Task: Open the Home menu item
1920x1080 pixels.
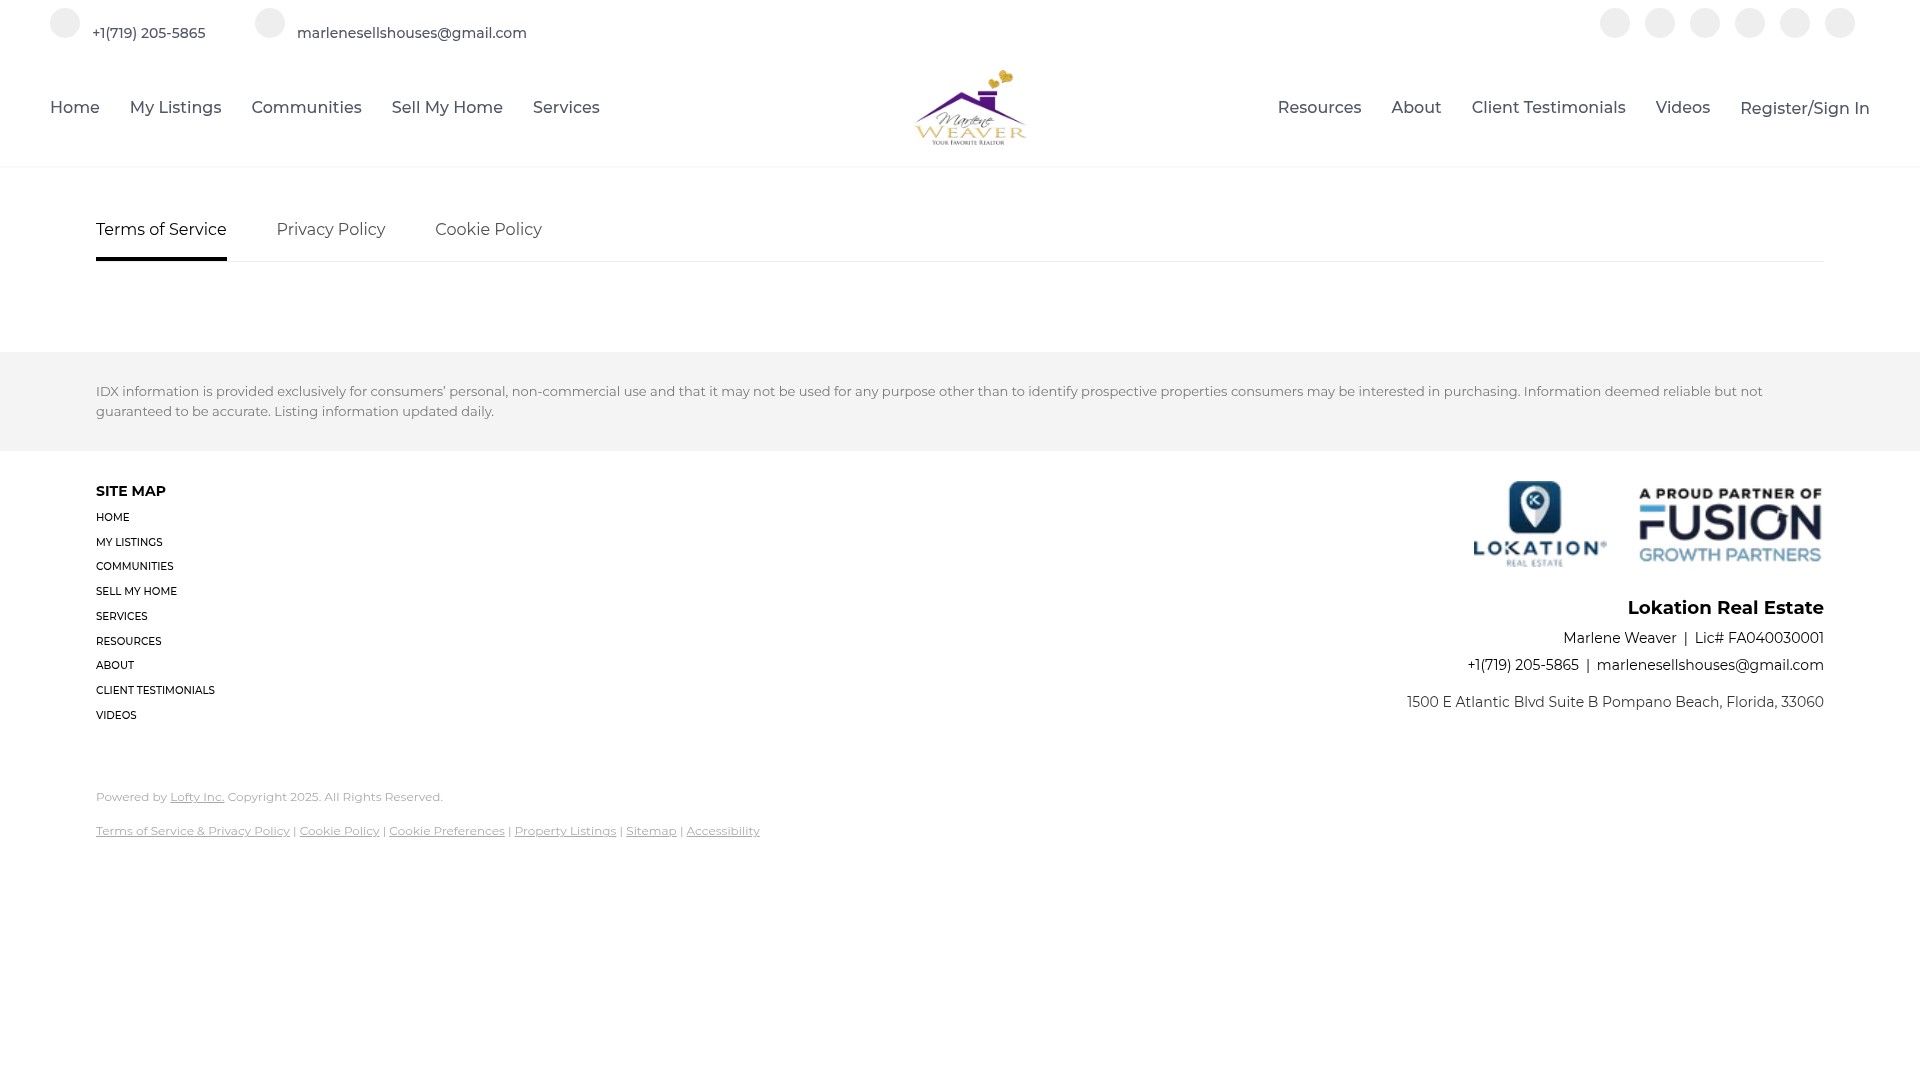Action: click(x=75, y=107)
